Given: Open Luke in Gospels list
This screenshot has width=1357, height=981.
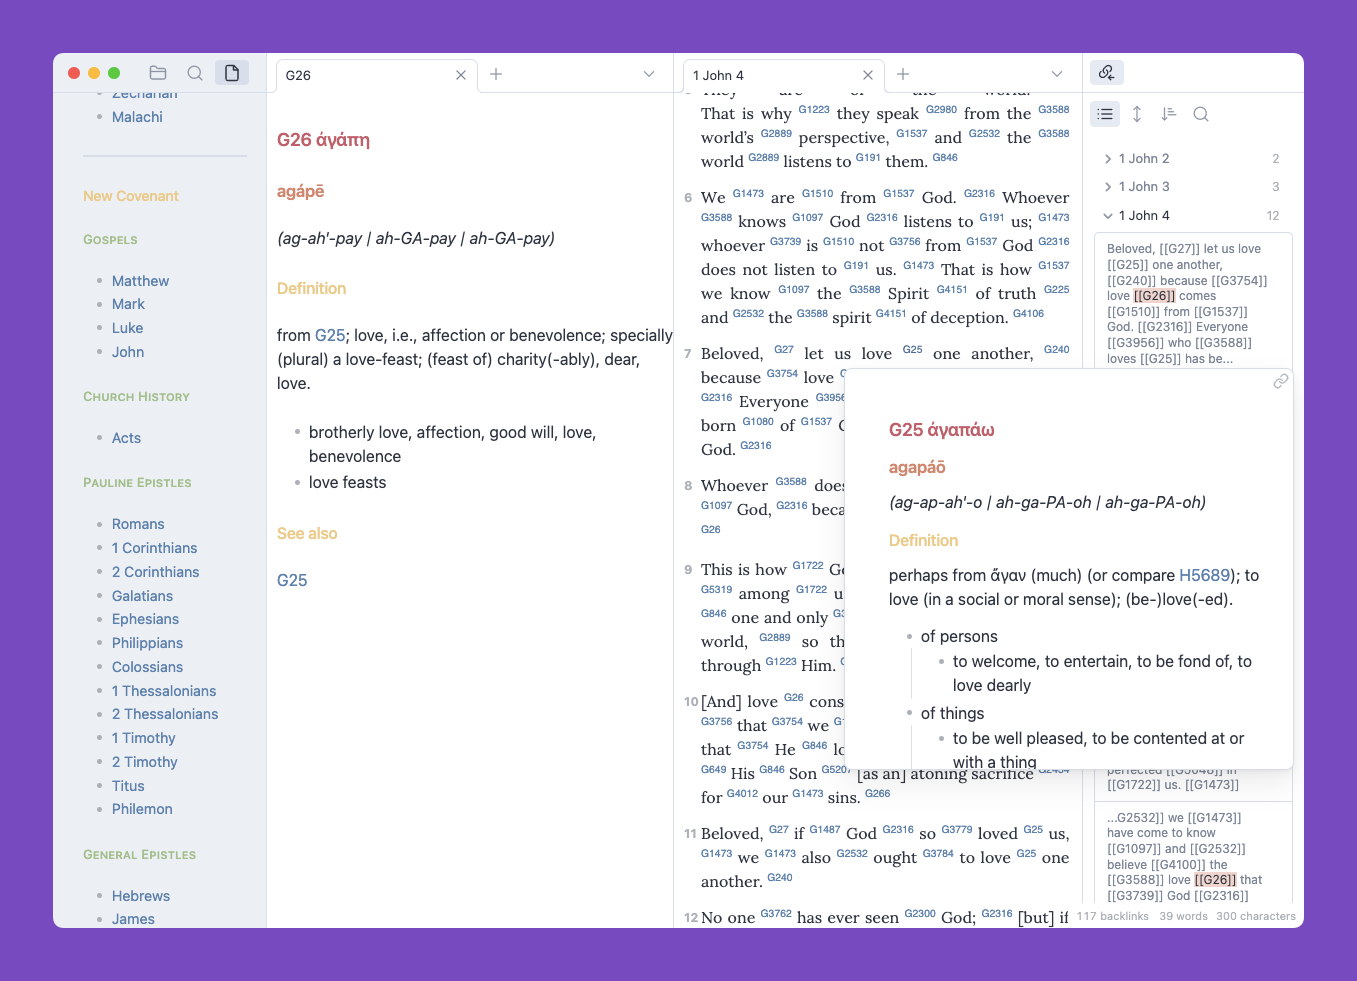Looking at the screenshot, I should coord(127,328).
